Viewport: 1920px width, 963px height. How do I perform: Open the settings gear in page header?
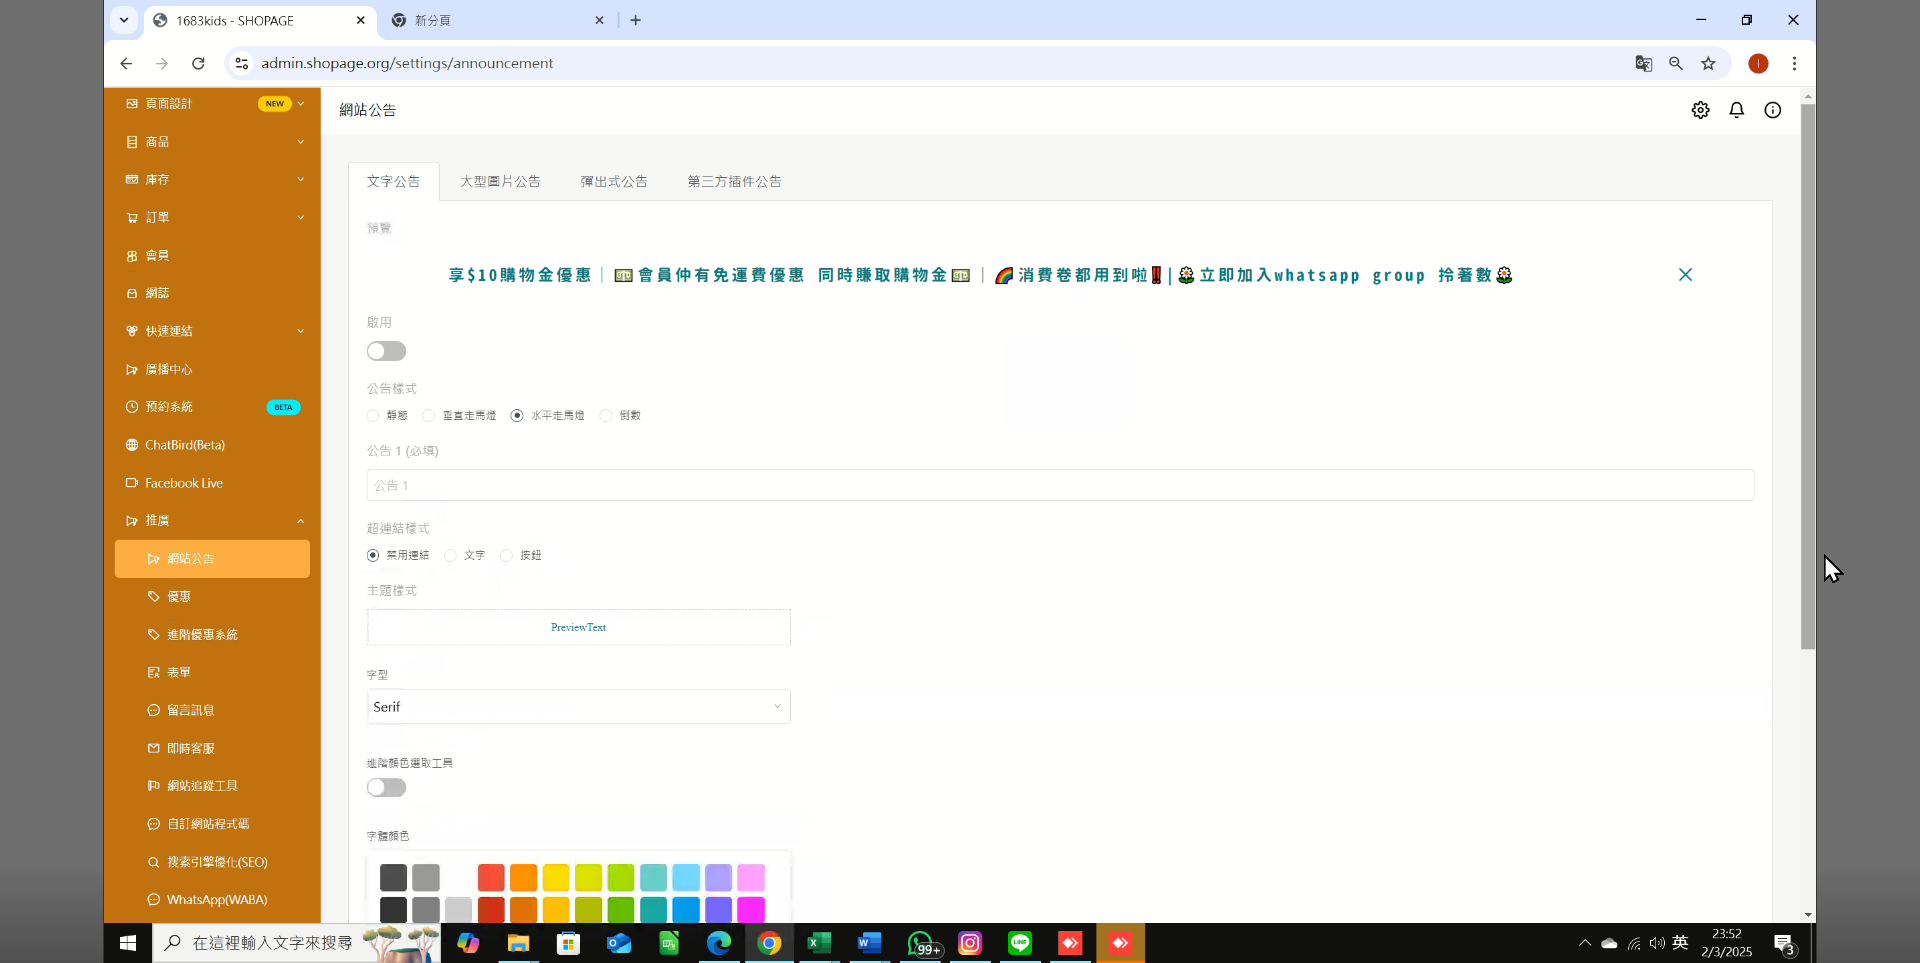[1700, 110]
